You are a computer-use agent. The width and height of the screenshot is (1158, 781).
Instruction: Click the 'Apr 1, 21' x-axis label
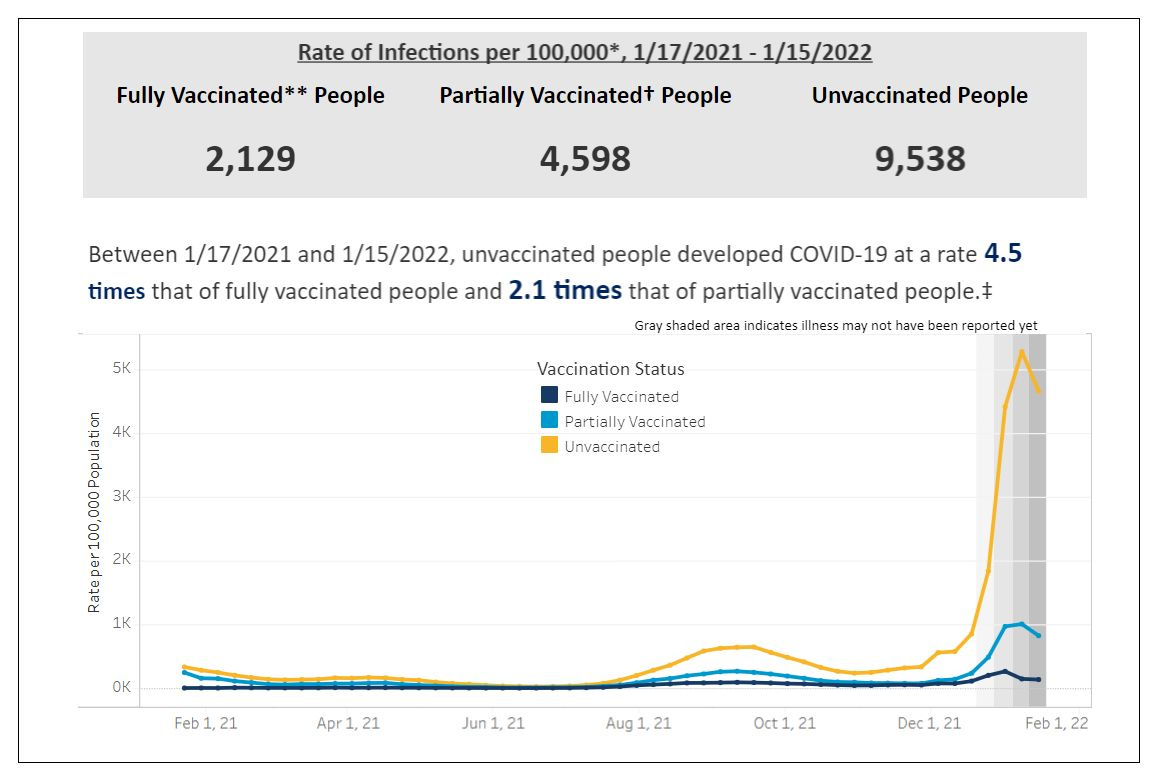(x=349, y=723)
